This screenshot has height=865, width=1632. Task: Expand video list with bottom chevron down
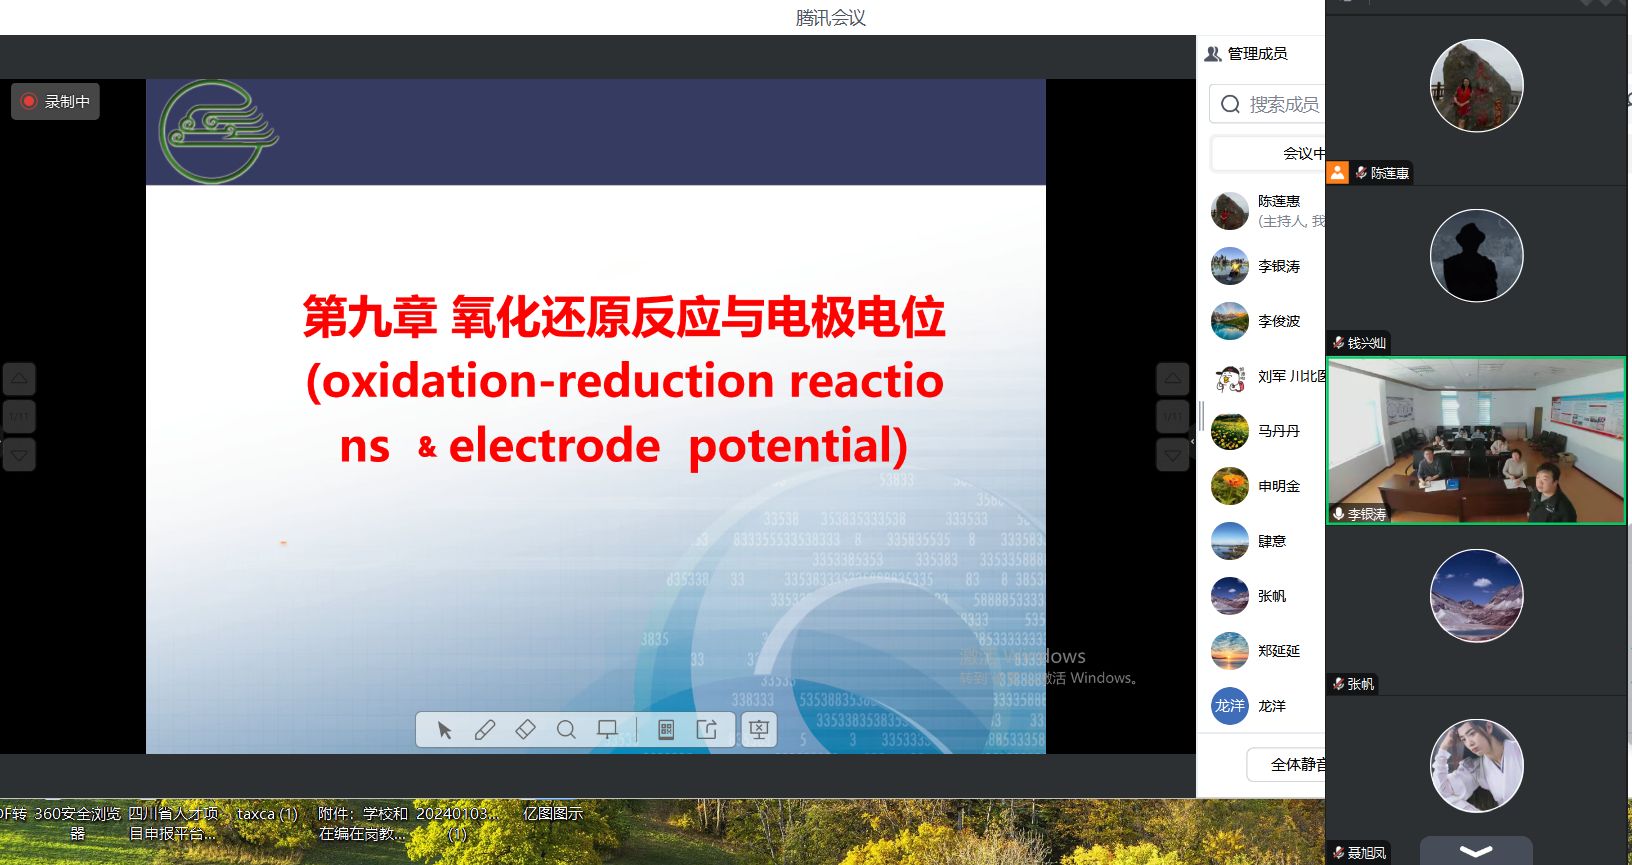[1476, 851]
